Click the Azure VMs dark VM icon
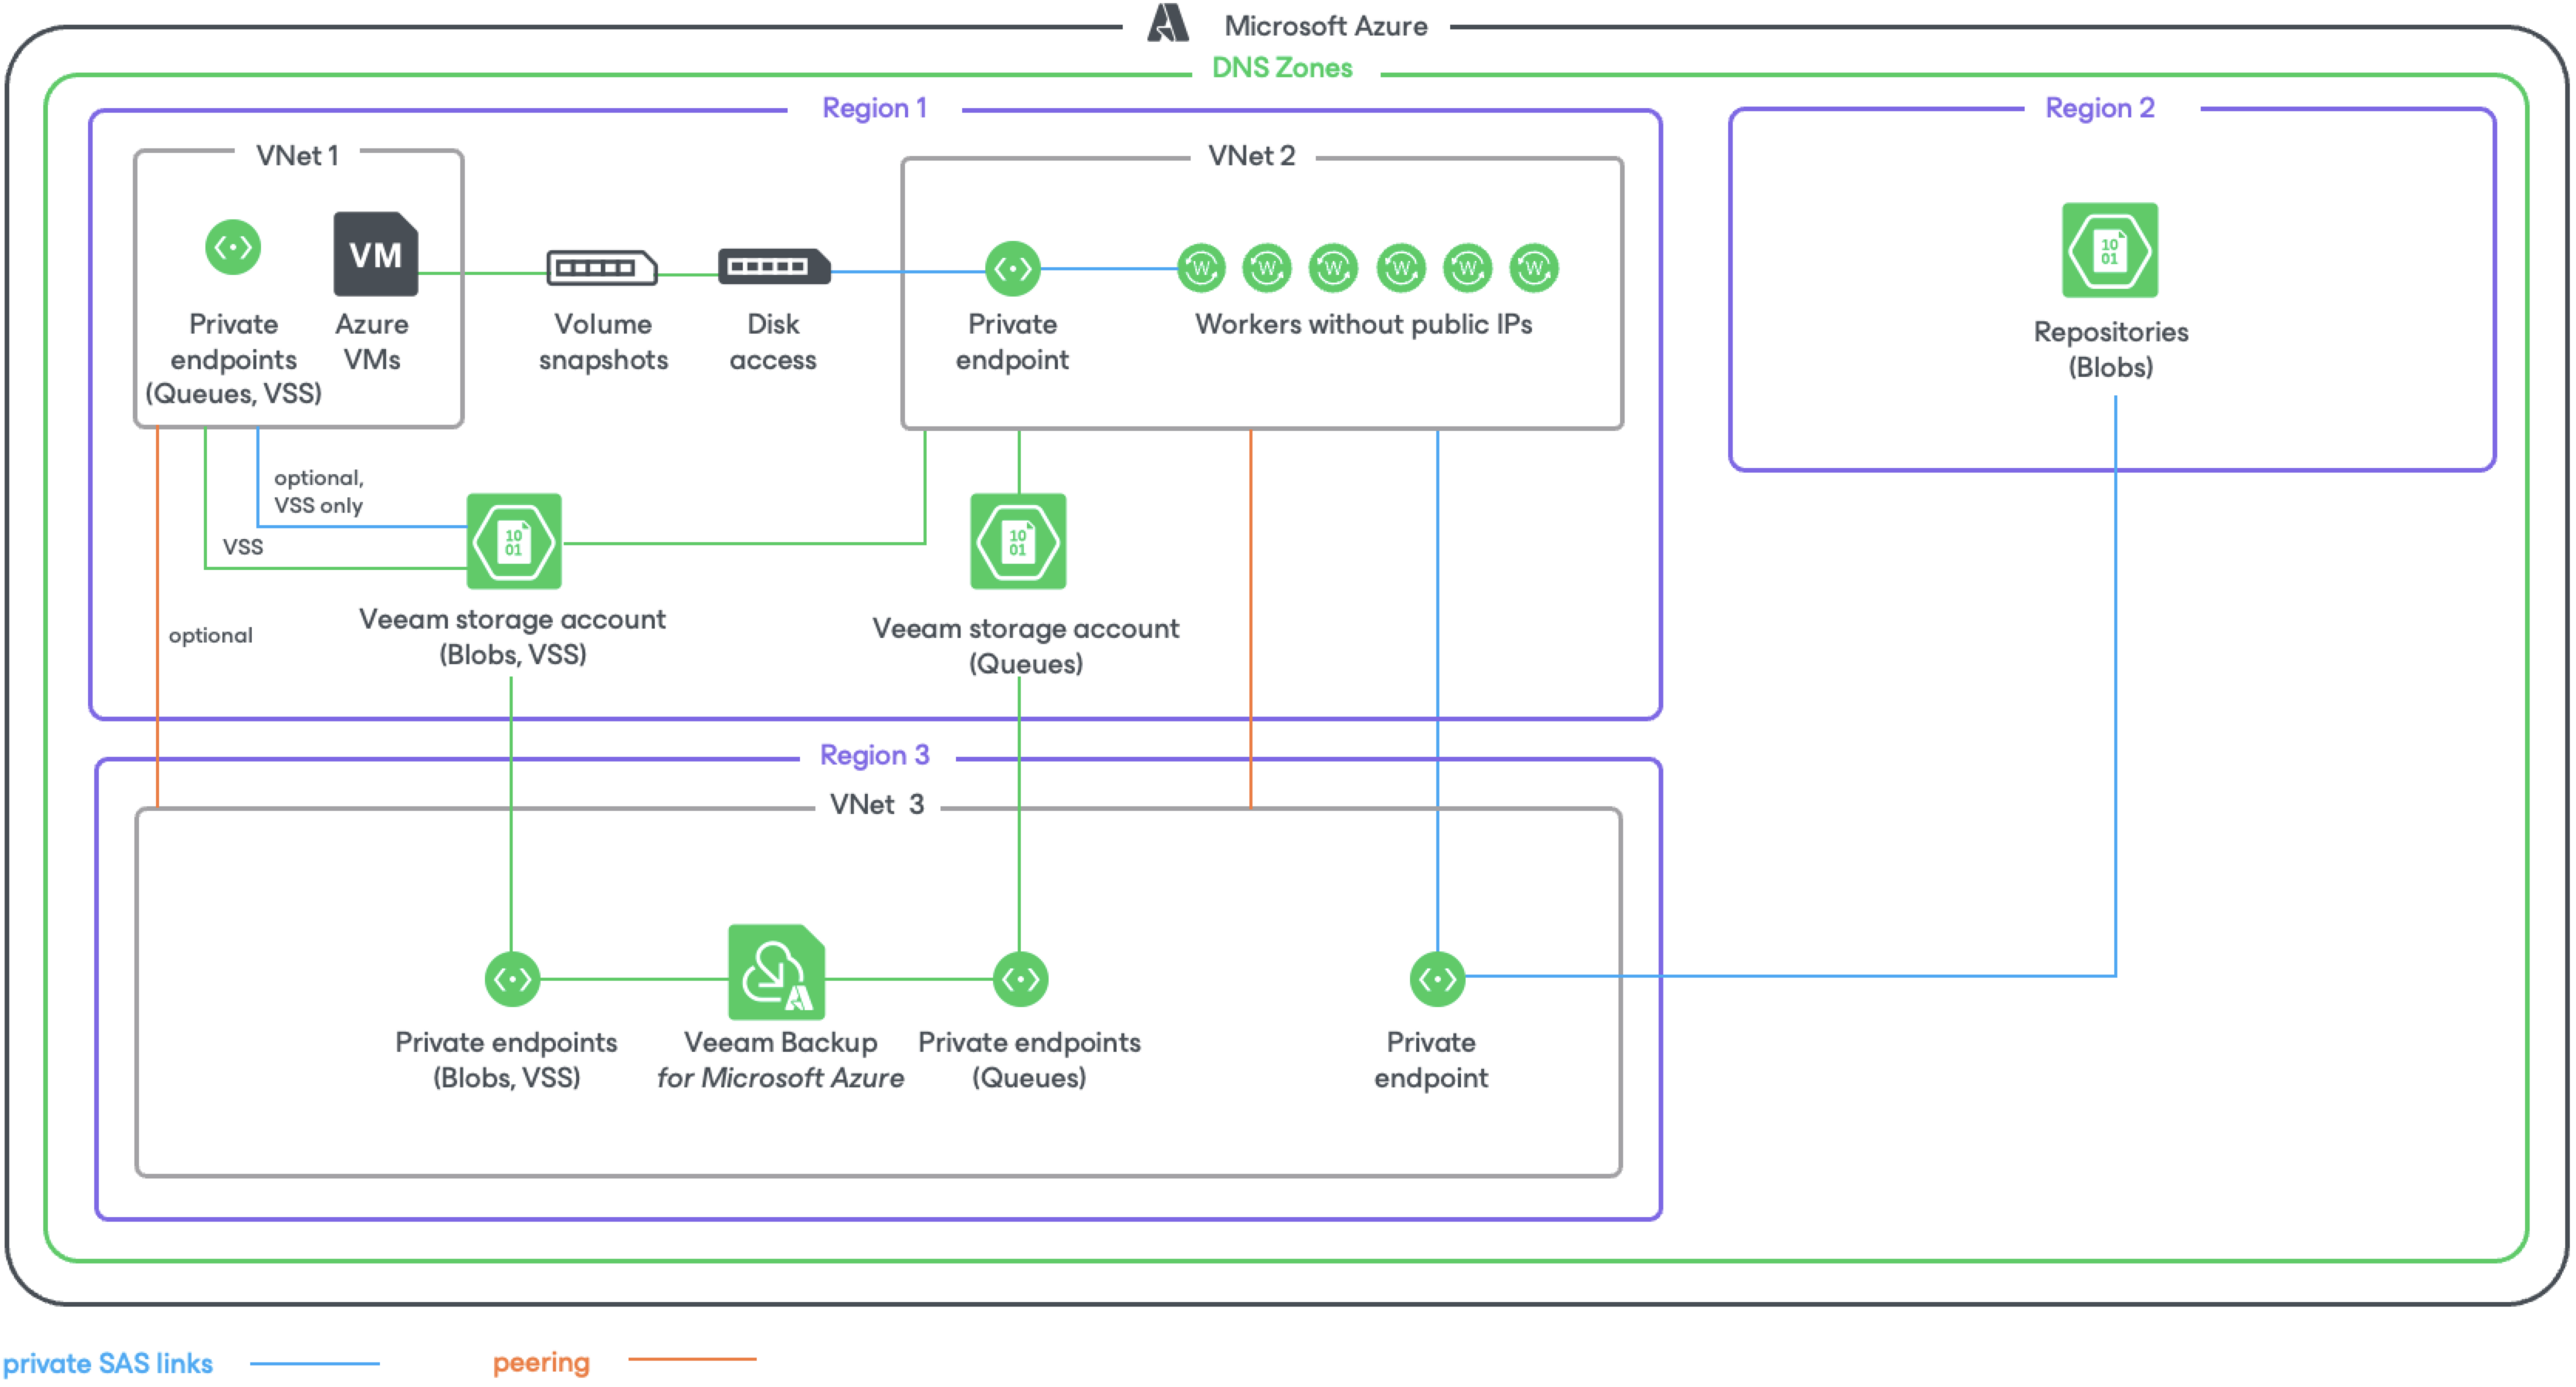Screen dimensions: 2576x1387 375,254
